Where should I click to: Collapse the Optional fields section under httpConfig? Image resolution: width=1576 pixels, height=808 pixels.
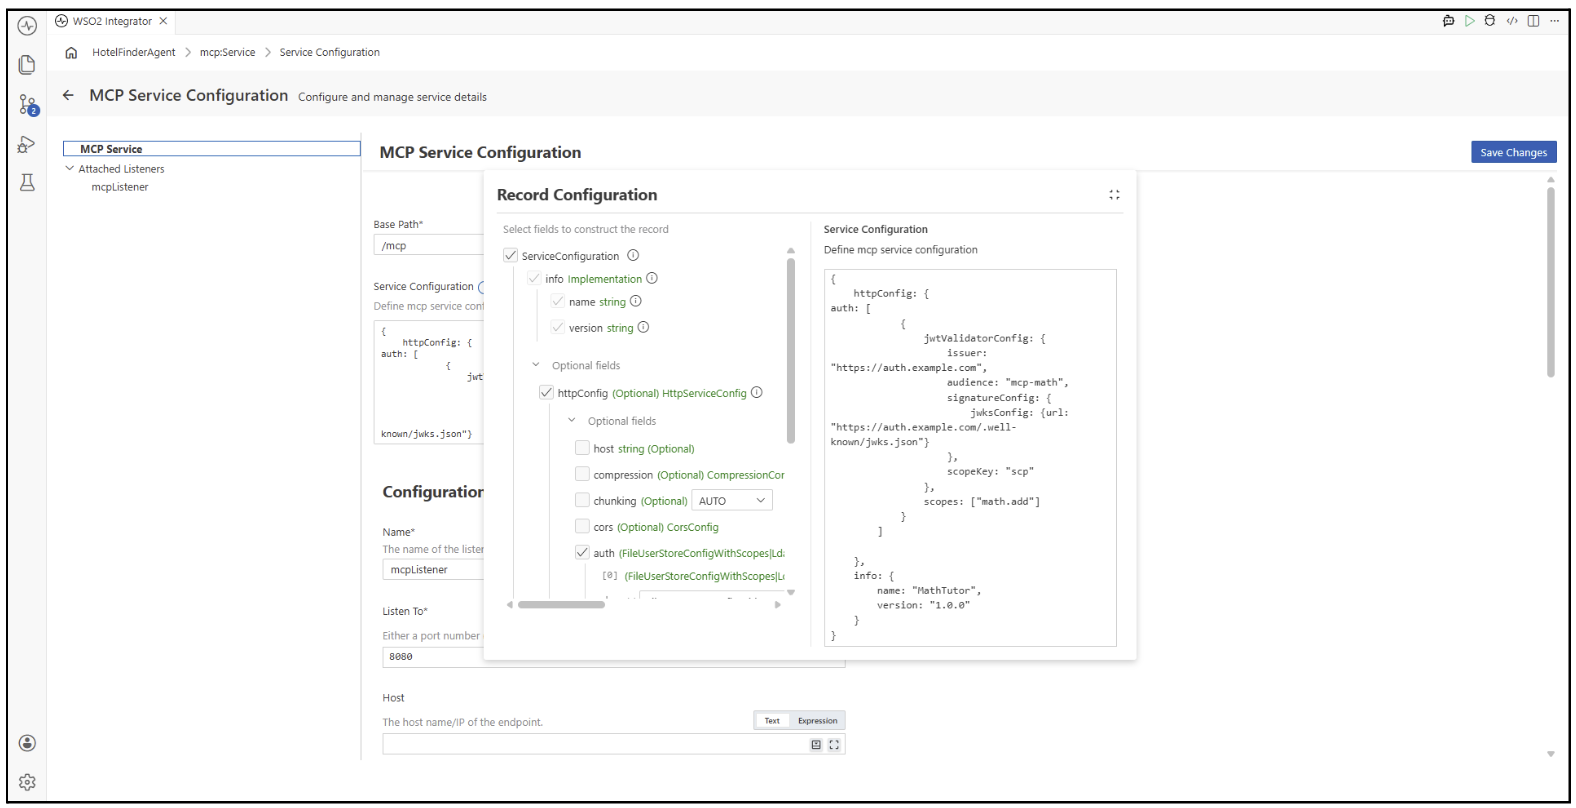572,421
